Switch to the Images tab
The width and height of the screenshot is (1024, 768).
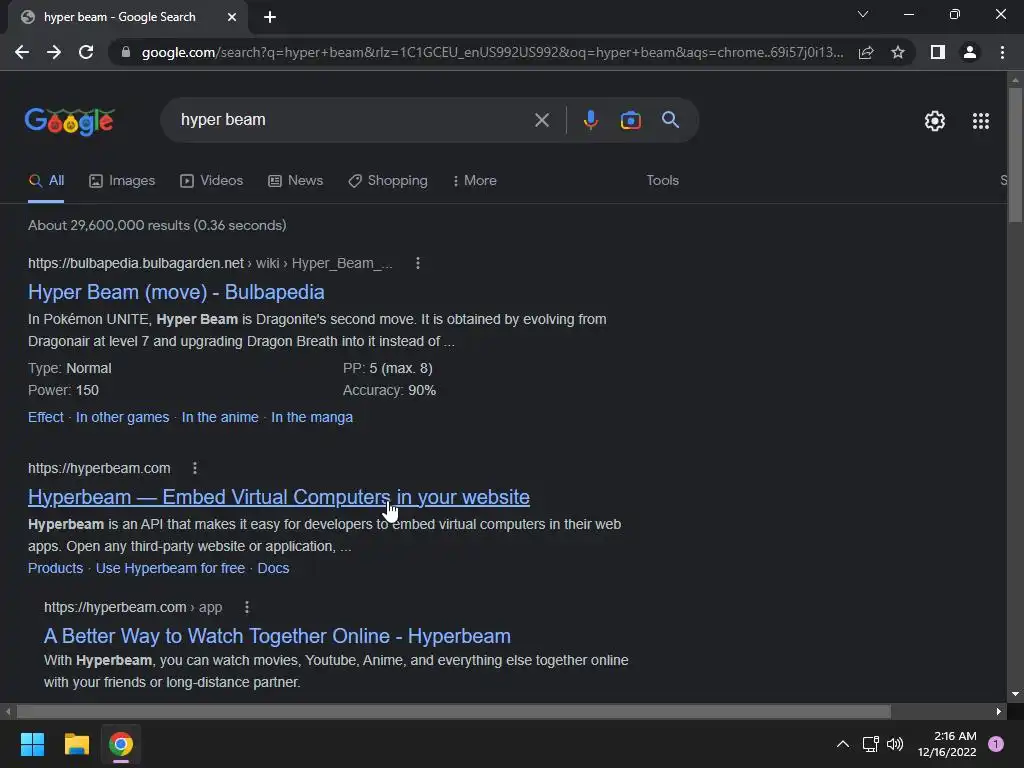[122, 181]
